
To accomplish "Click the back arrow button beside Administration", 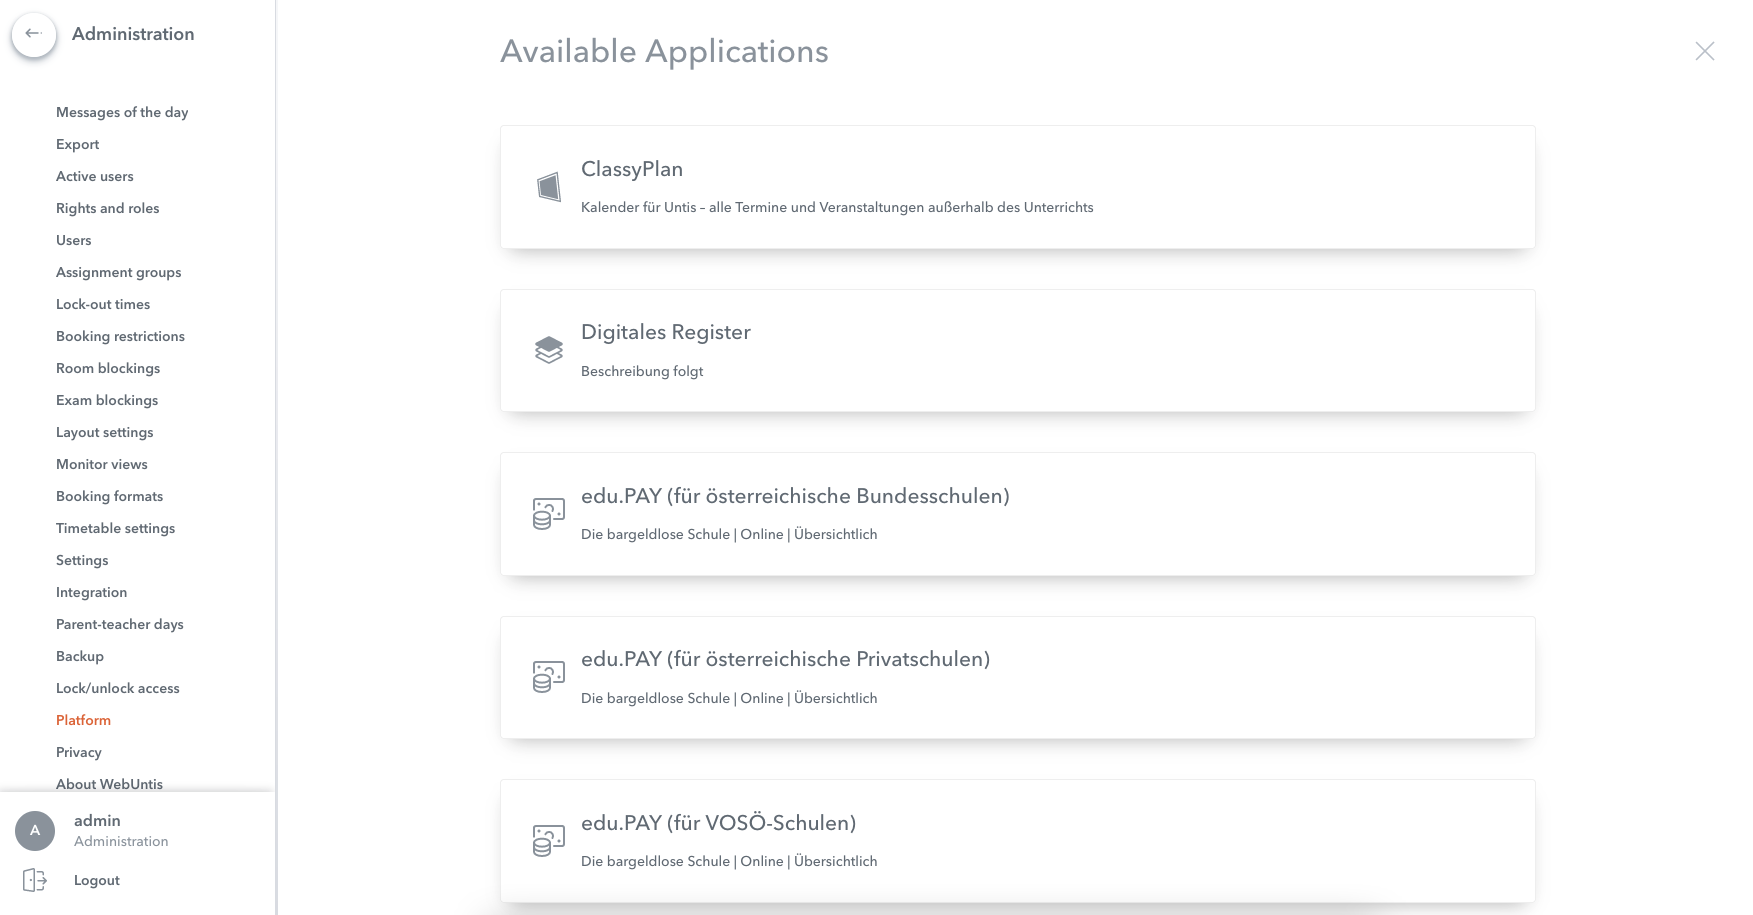I will pyautogui.click(x=33, y=34).
